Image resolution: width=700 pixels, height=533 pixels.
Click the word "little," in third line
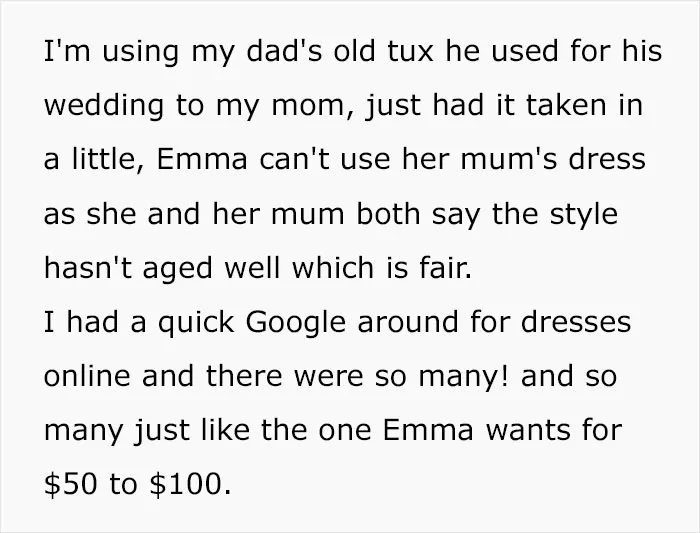point(108,159)
